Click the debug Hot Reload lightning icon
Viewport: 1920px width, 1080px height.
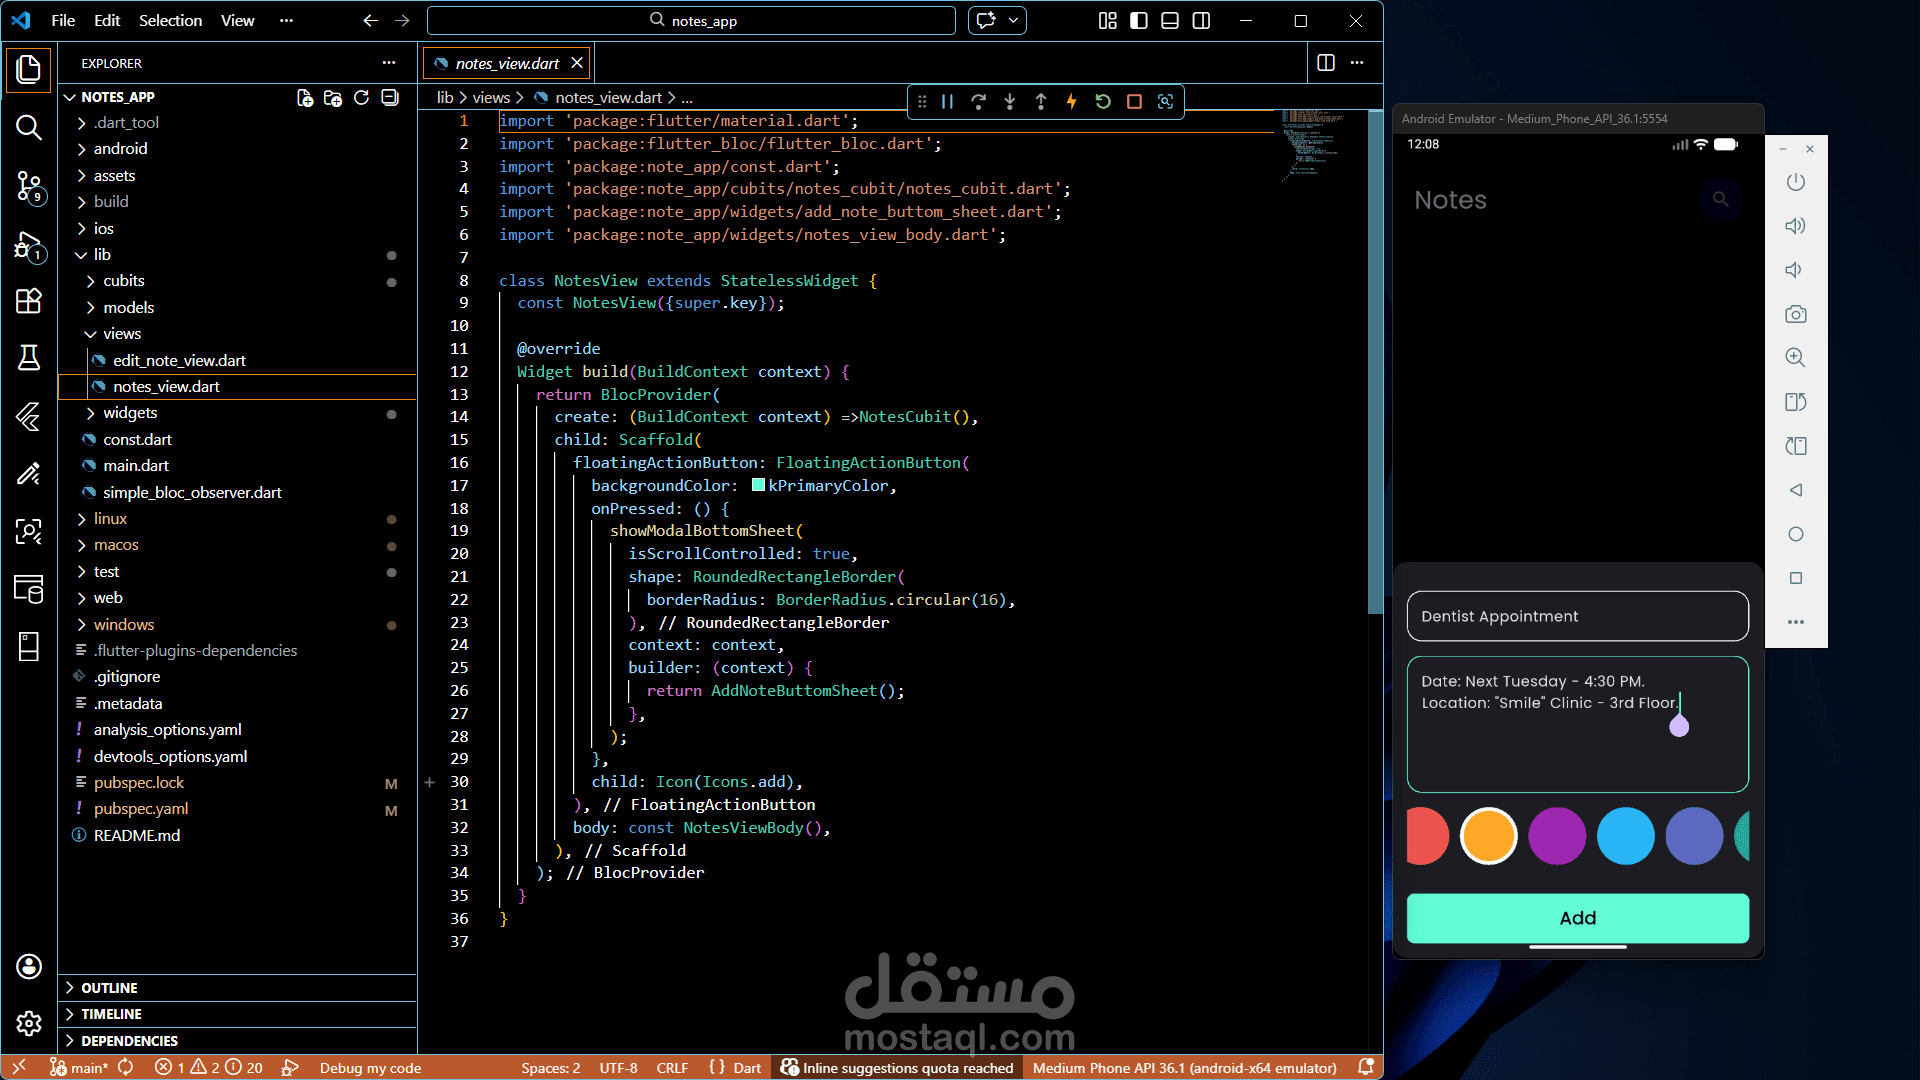point(1071,101)
